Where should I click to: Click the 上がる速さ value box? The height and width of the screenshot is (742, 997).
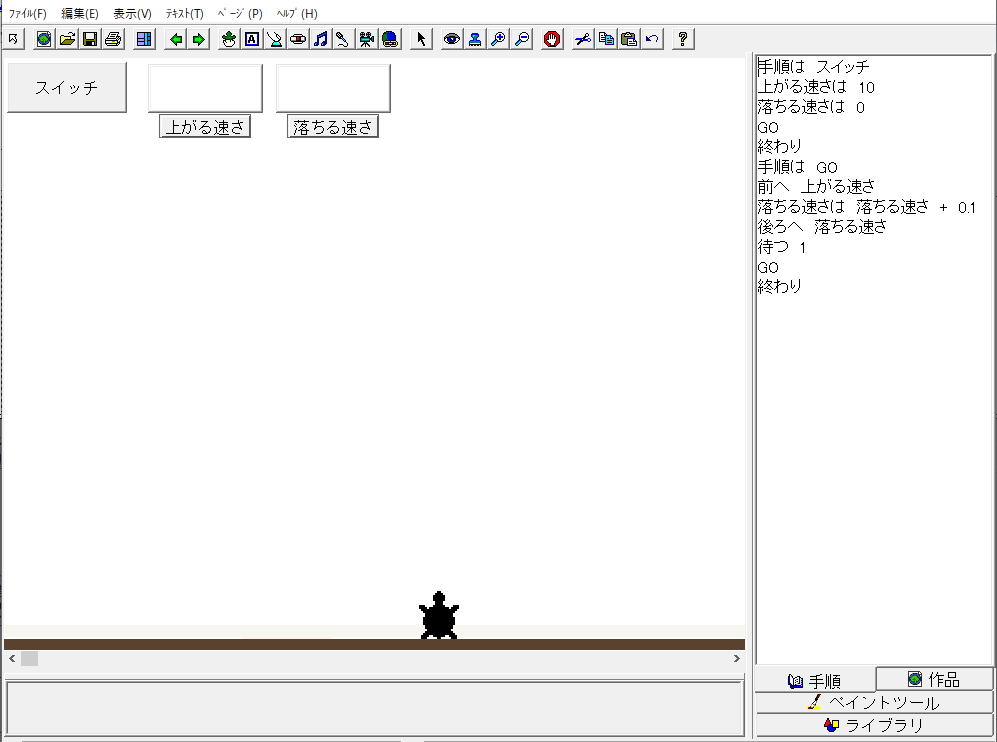click(205, 88)
